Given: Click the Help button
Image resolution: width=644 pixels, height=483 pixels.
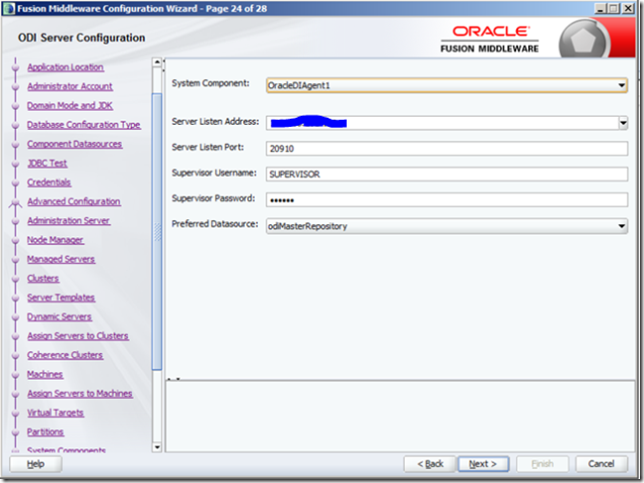Looking at the screenshot, I should [x=36, y=464].
